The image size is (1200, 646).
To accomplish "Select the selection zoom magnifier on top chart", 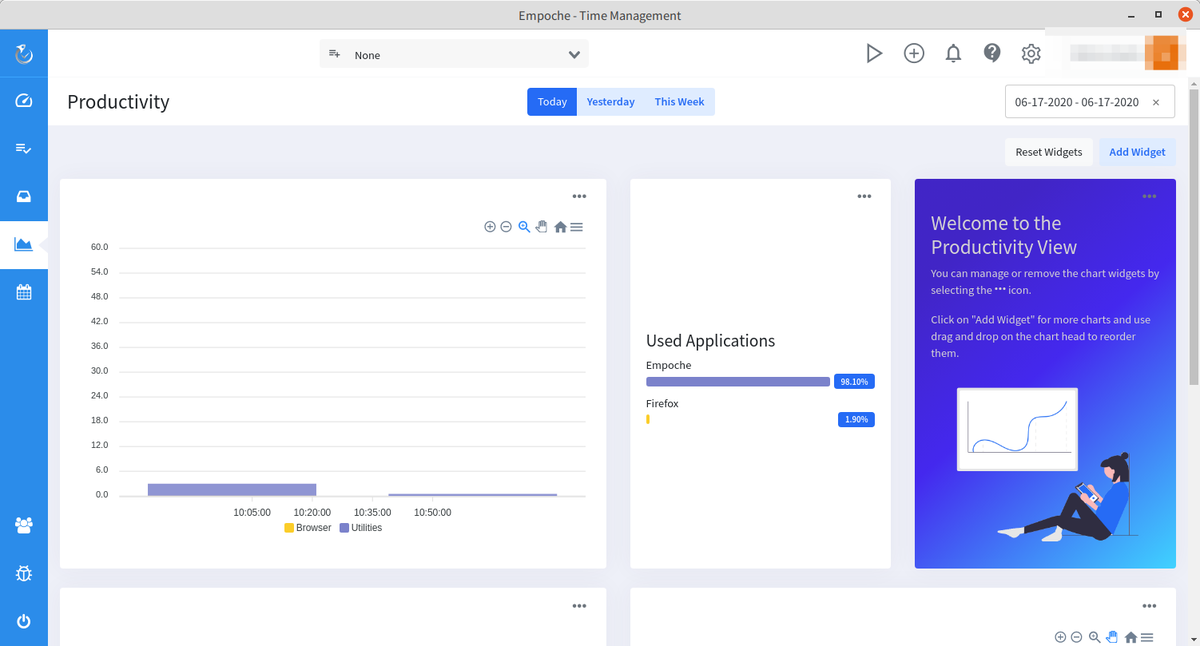I will point(524,227).
